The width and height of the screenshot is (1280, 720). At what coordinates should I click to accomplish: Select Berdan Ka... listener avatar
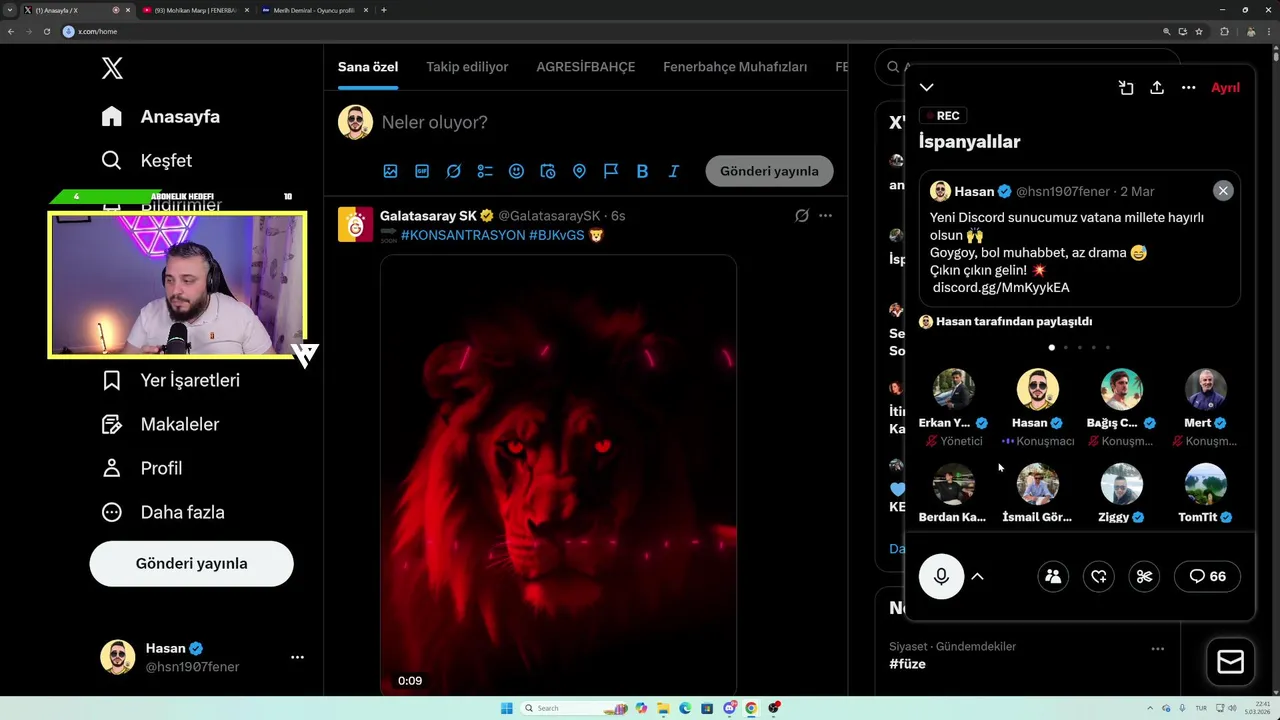(x=953, y=484)
